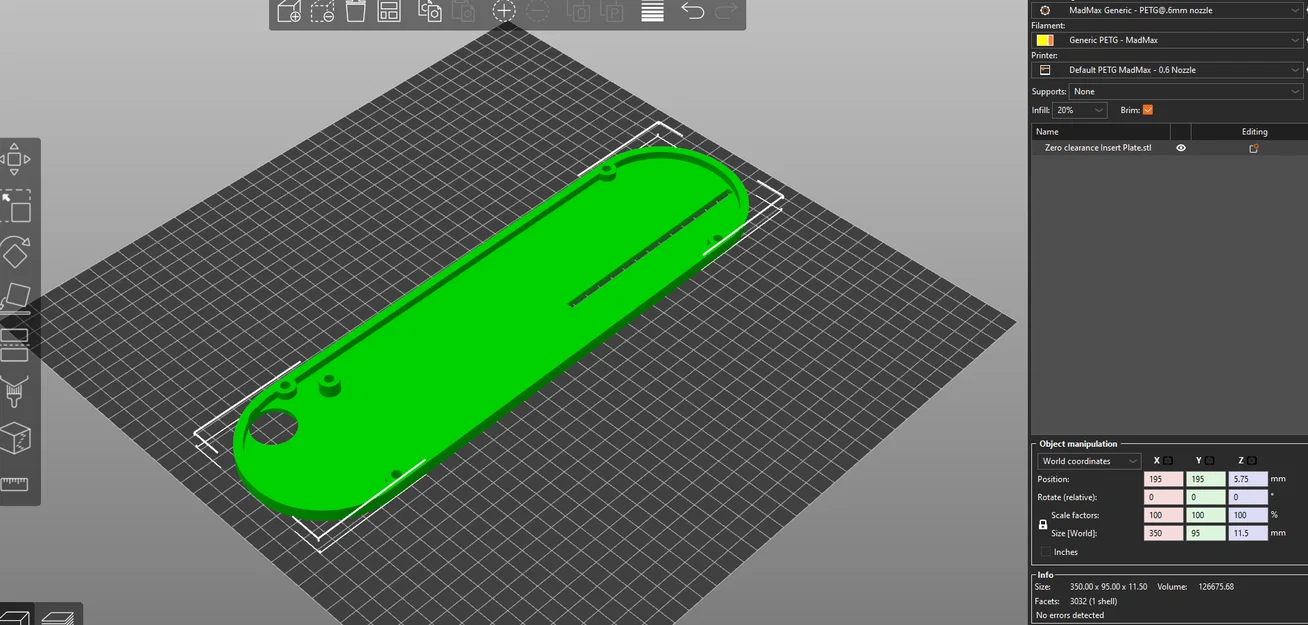Click the Arrange objects icon
This screenshot has height=625, width=1308.
(390, 11)
